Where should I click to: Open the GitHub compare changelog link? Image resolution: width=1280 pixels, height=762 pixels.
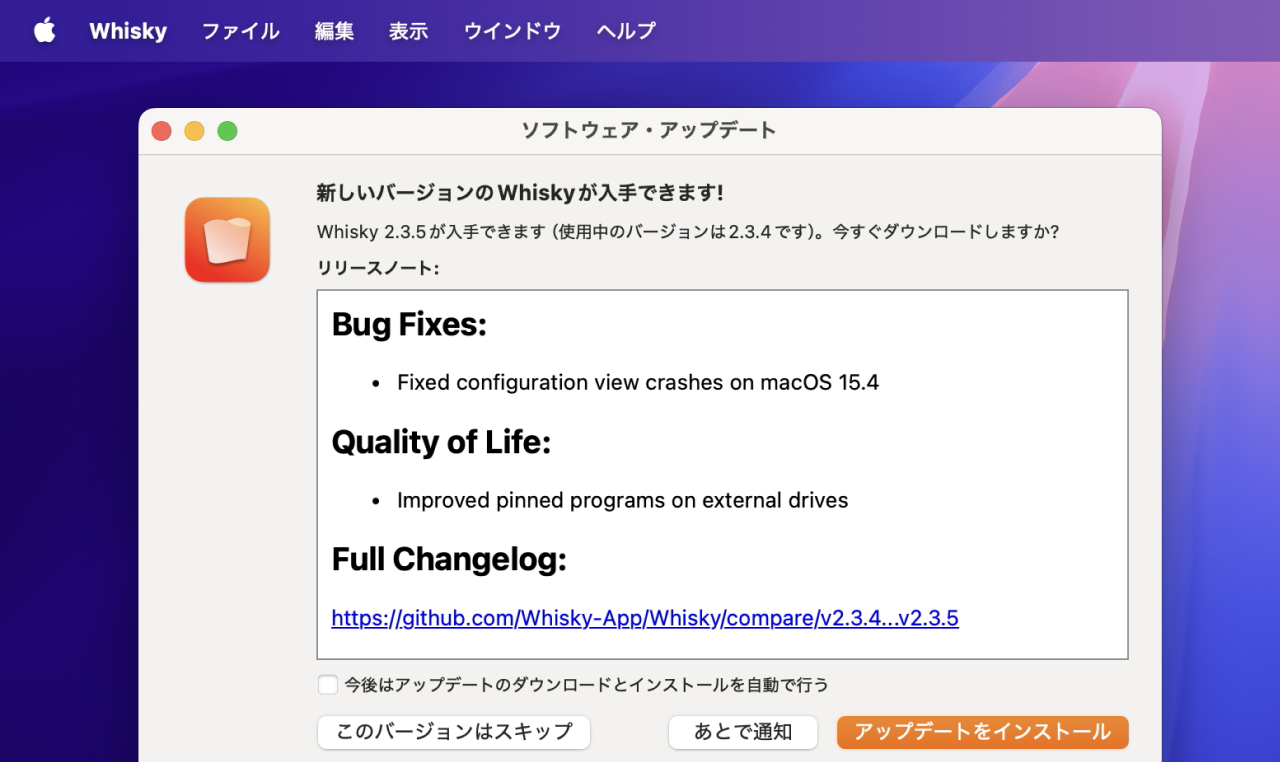click(x=645, y=618)
